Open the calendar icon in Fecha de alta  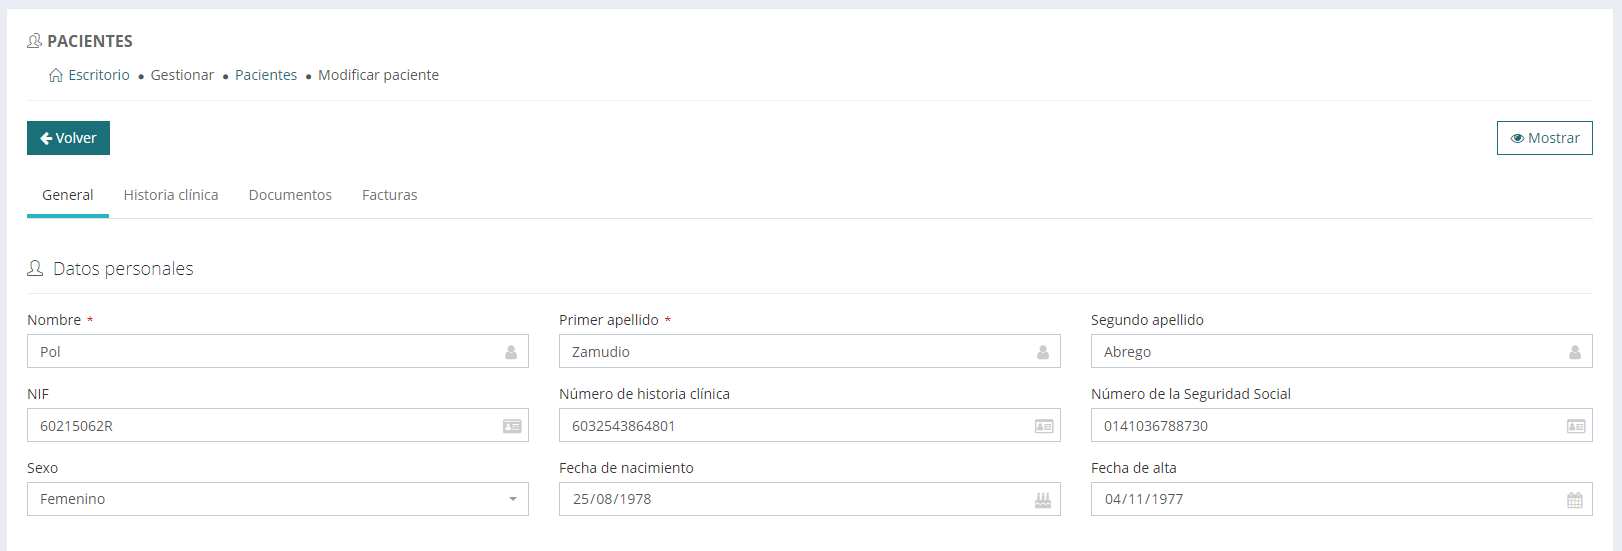[1575, 500]
